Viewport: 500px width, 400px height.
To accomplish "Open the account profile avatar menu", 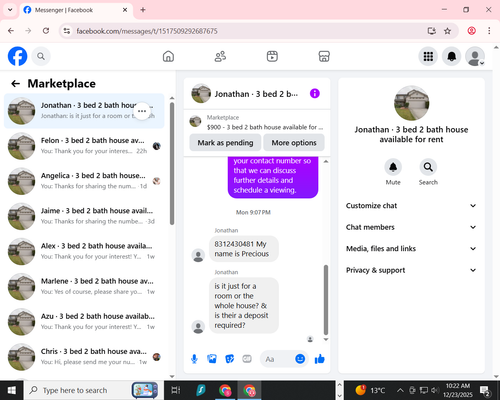I will pyautogui.click(x=475, y=56).
